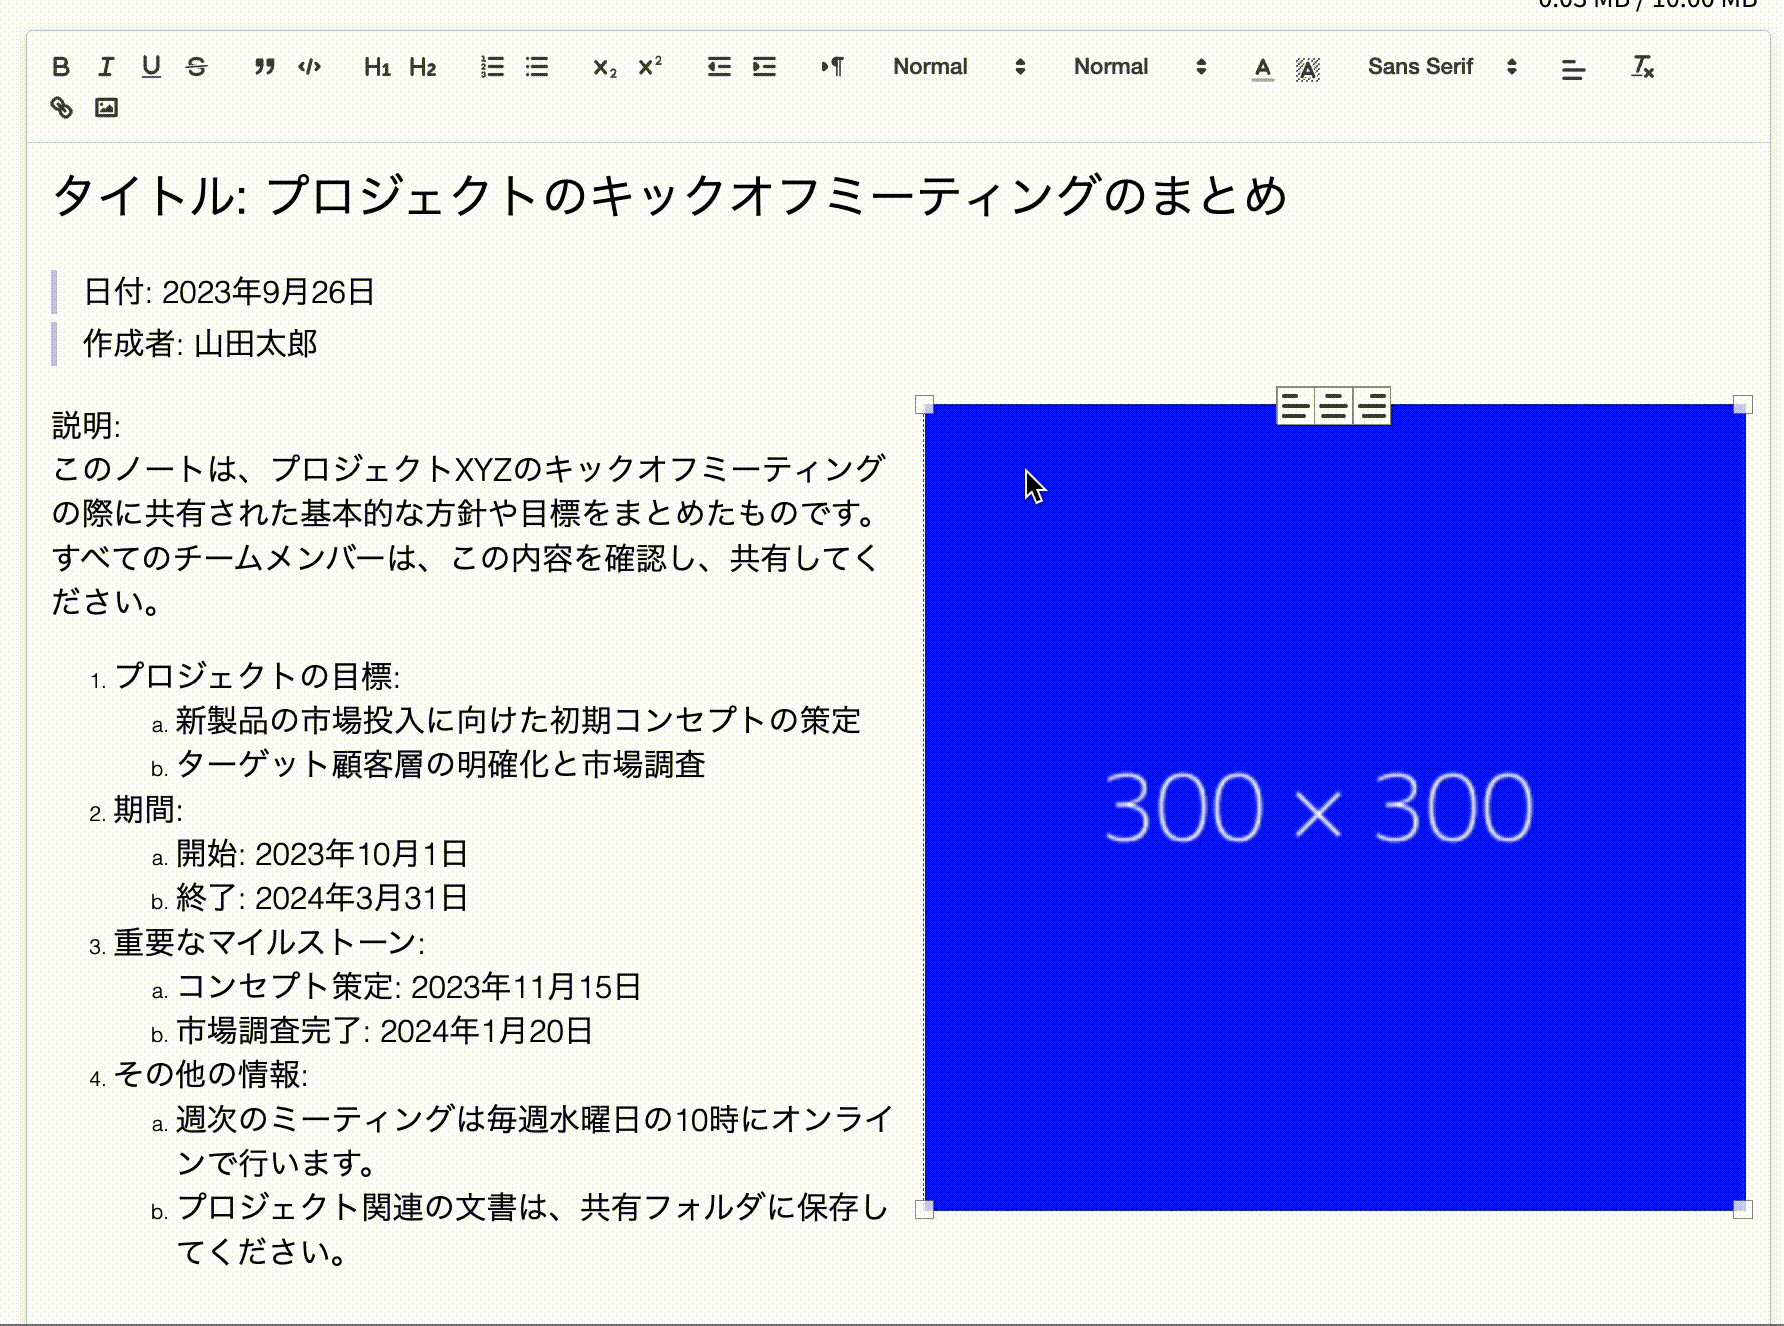Screen dimensions: 1784x1326
Task: Toggle italic formatting
Action: coord(106,67)
